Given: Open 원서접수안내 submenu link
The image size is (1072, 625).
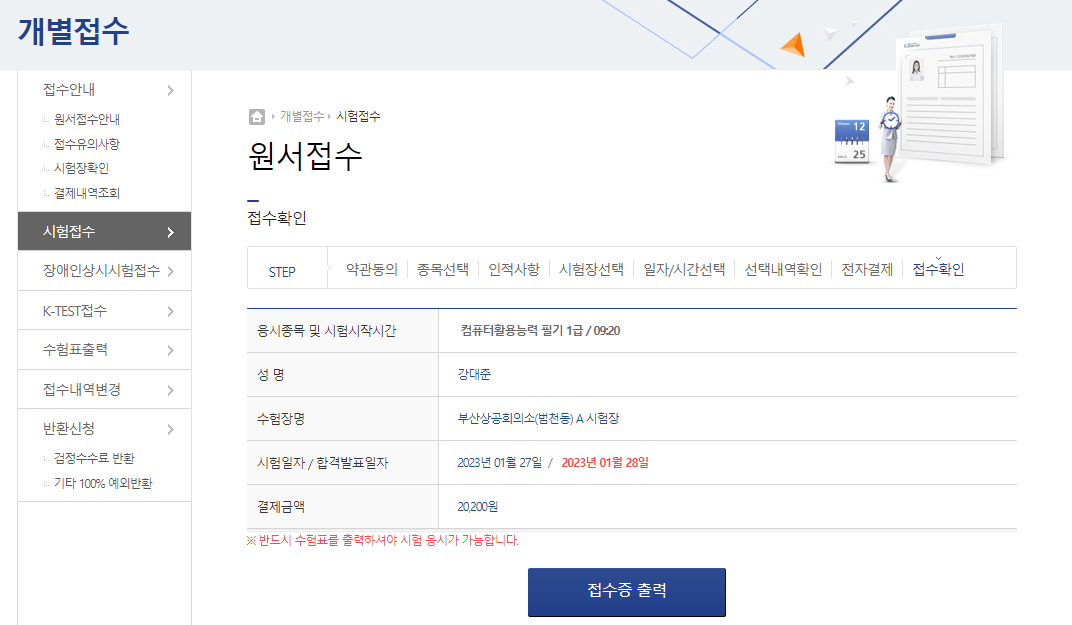Looking at the screenshot, I should pos(87,119).
